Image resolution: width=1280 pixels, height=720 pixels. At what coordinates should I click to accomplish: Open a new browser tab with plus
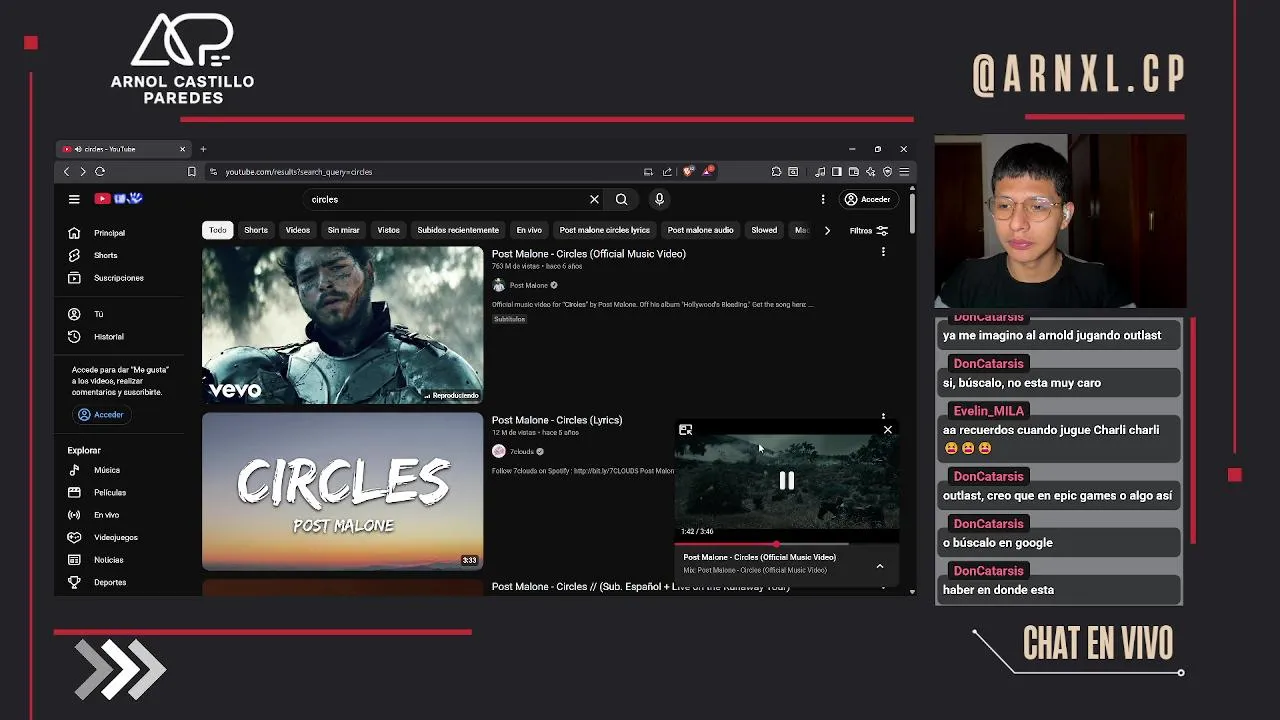(x=203, y=149)
